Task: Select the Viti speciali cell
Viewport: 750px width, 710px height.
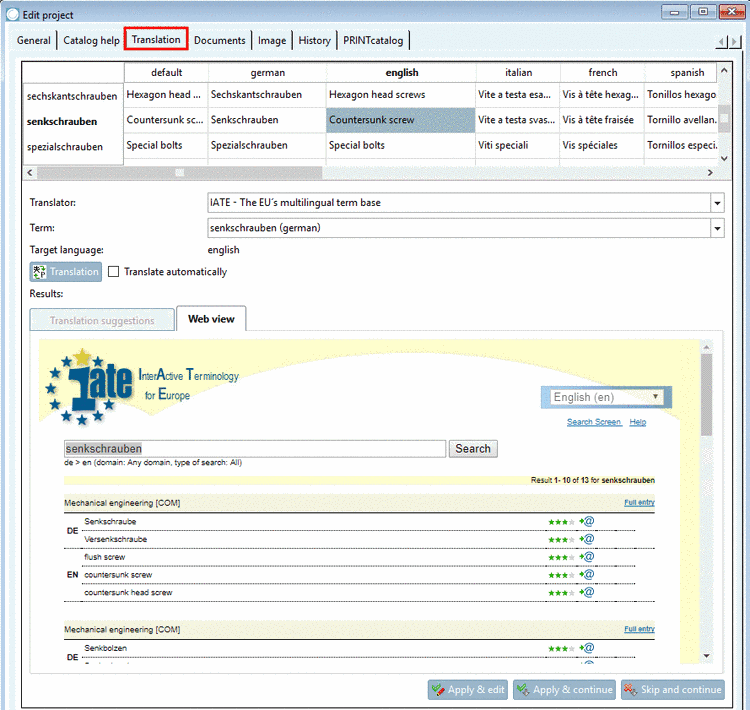Action: pyautogui.click(x=518, y=145)
